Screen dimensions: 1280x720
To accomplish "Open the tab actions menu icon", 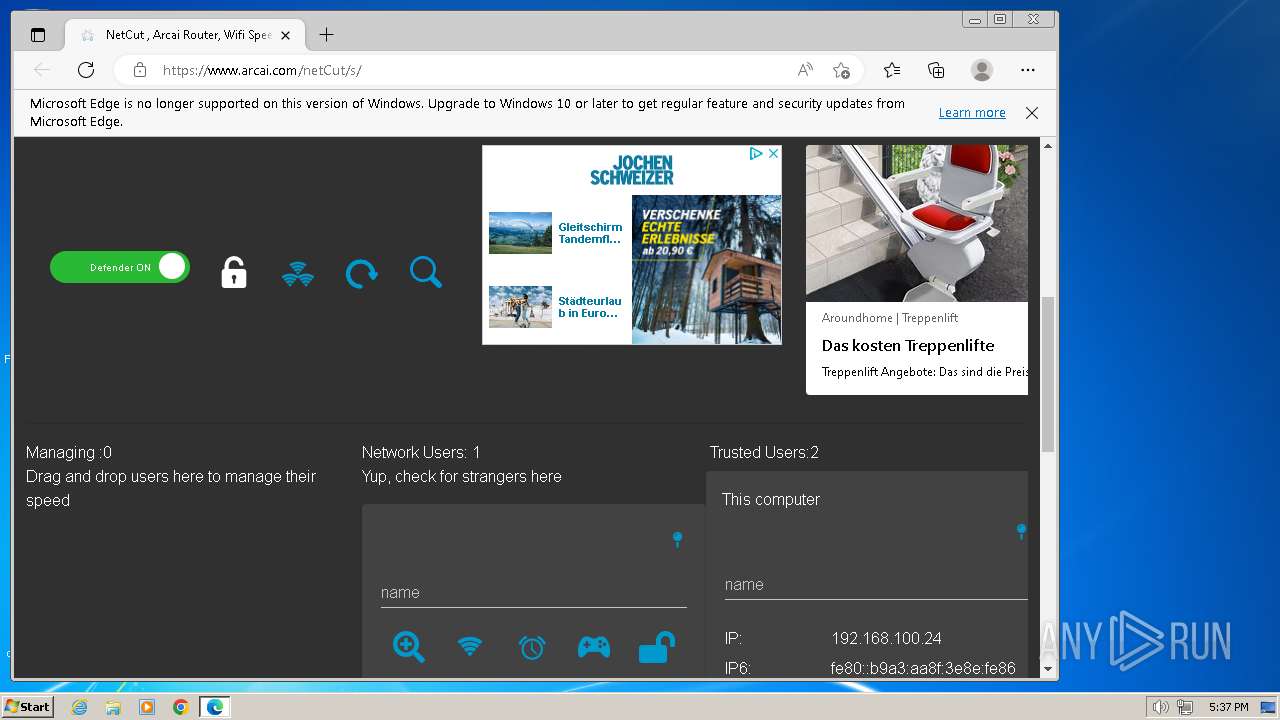I will 38,35.
